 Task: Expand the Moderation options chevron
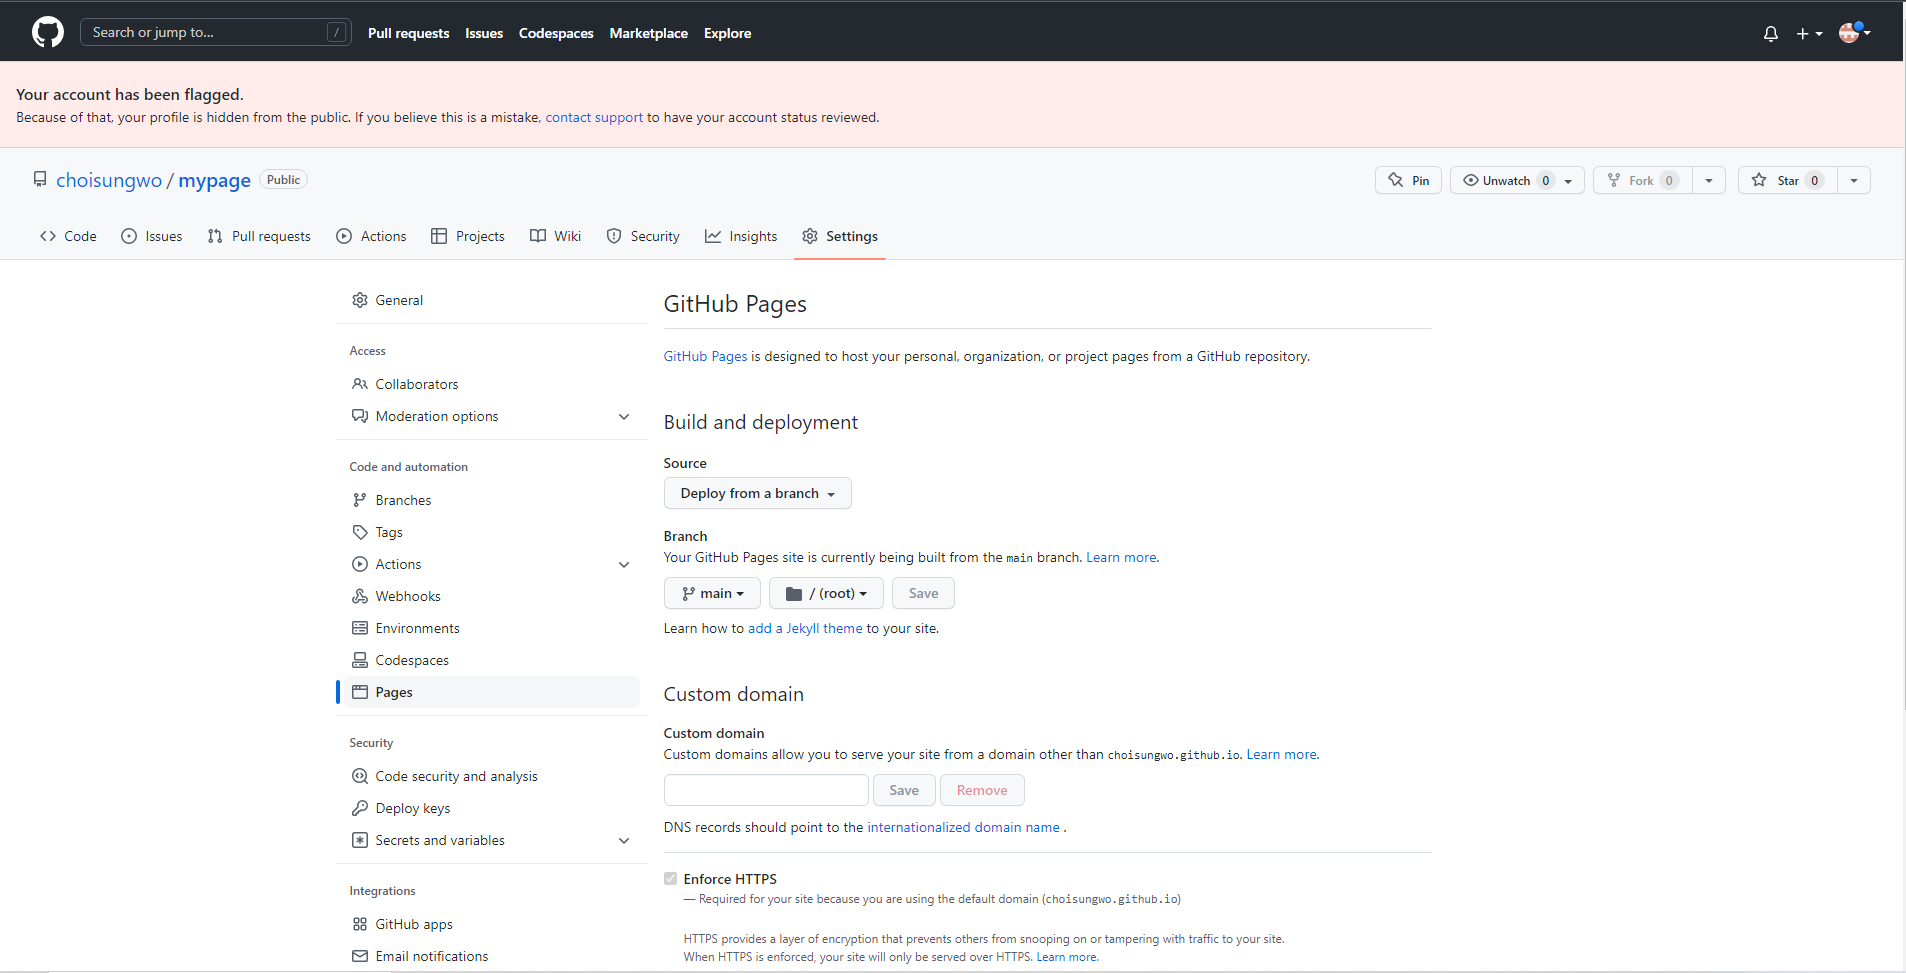[x=624, y=416]
